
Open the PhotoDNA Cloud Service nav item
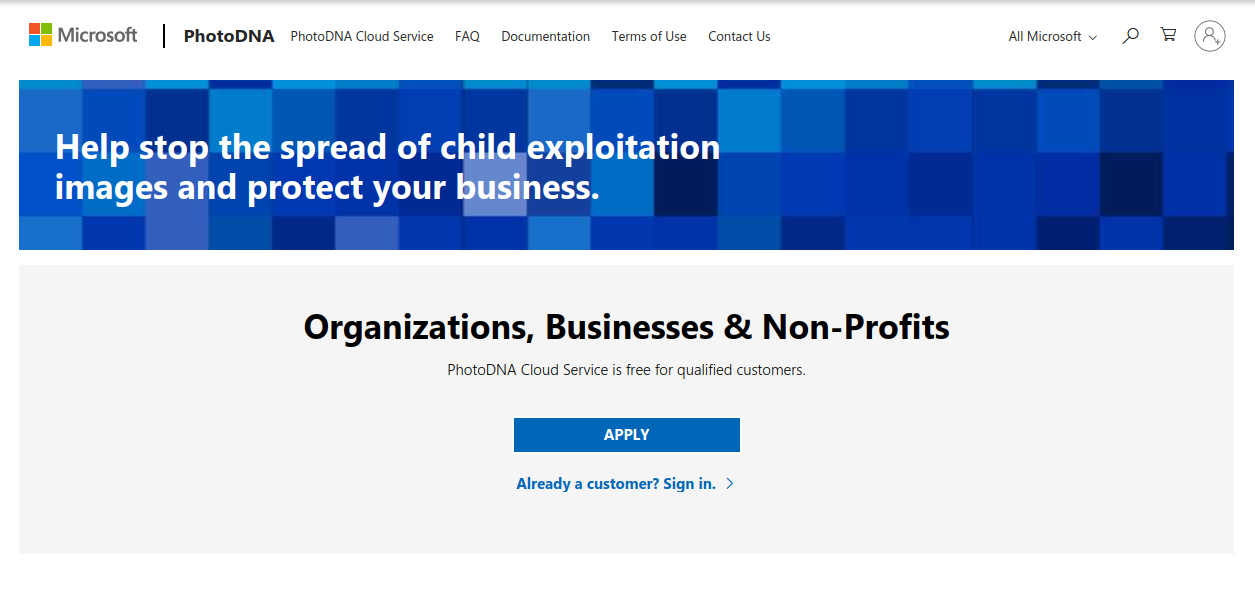[362, 36]
